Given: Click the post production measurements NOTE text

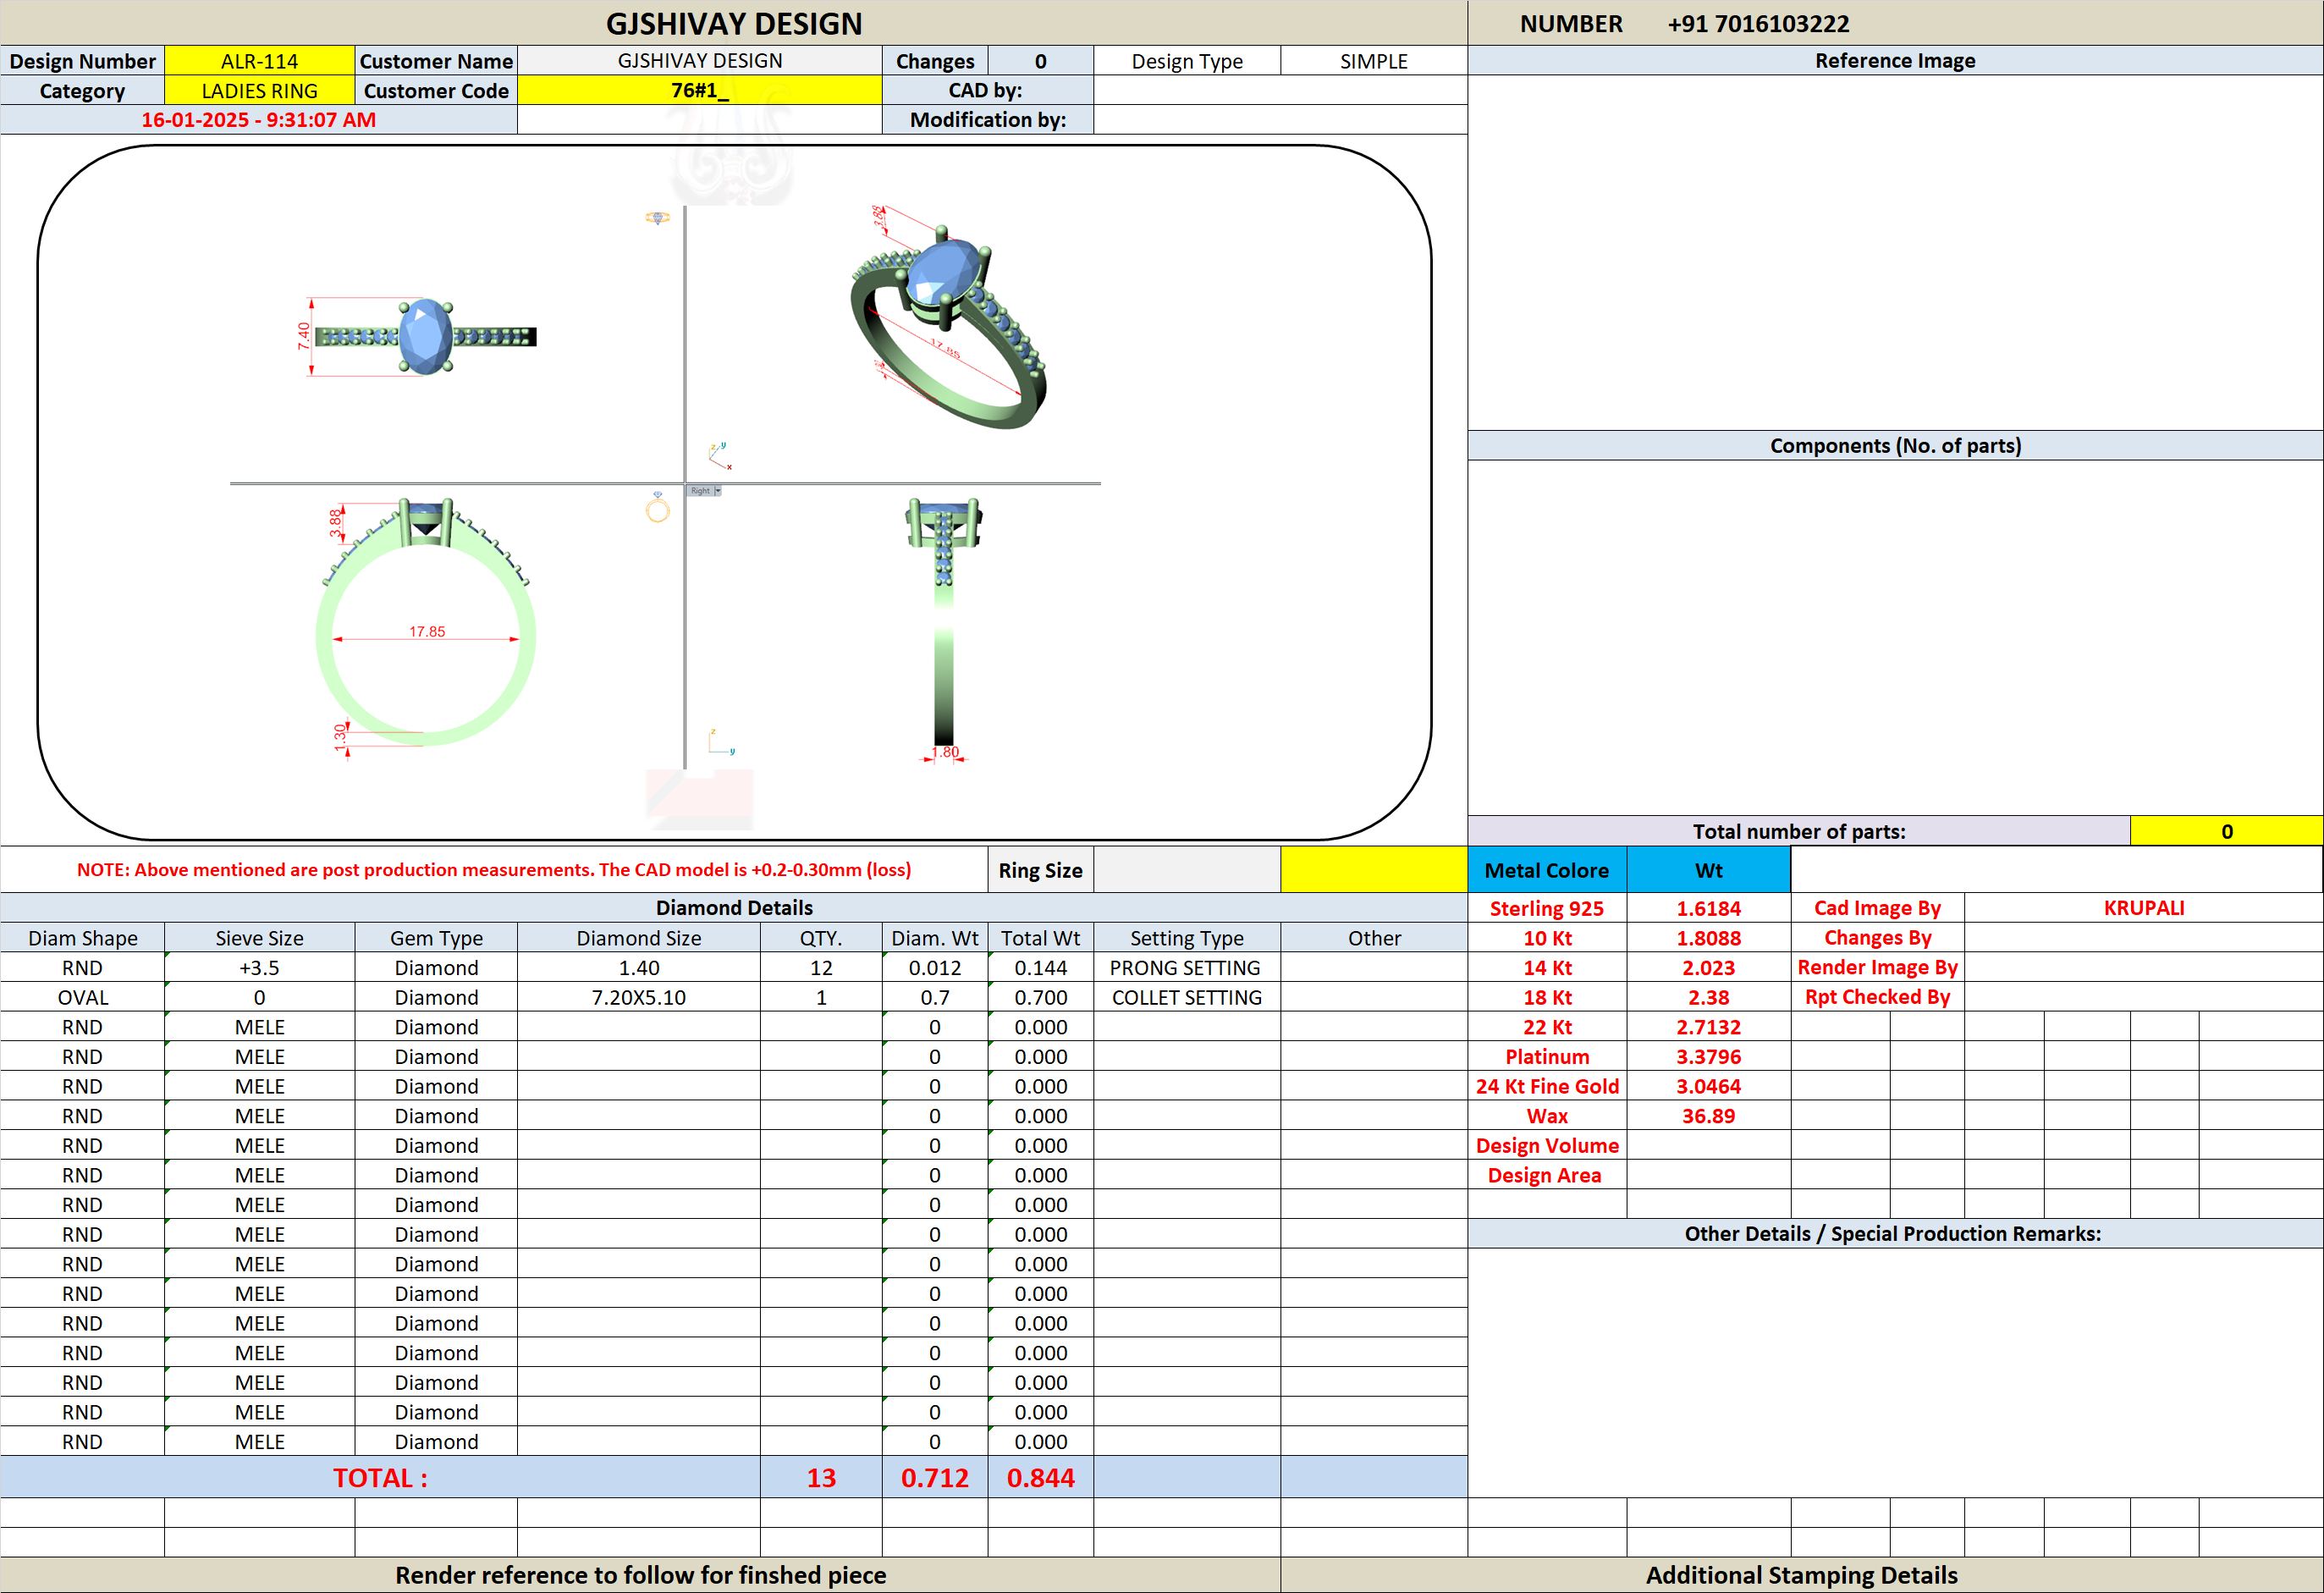Looking at the screenshot, I should pos(494,870).
